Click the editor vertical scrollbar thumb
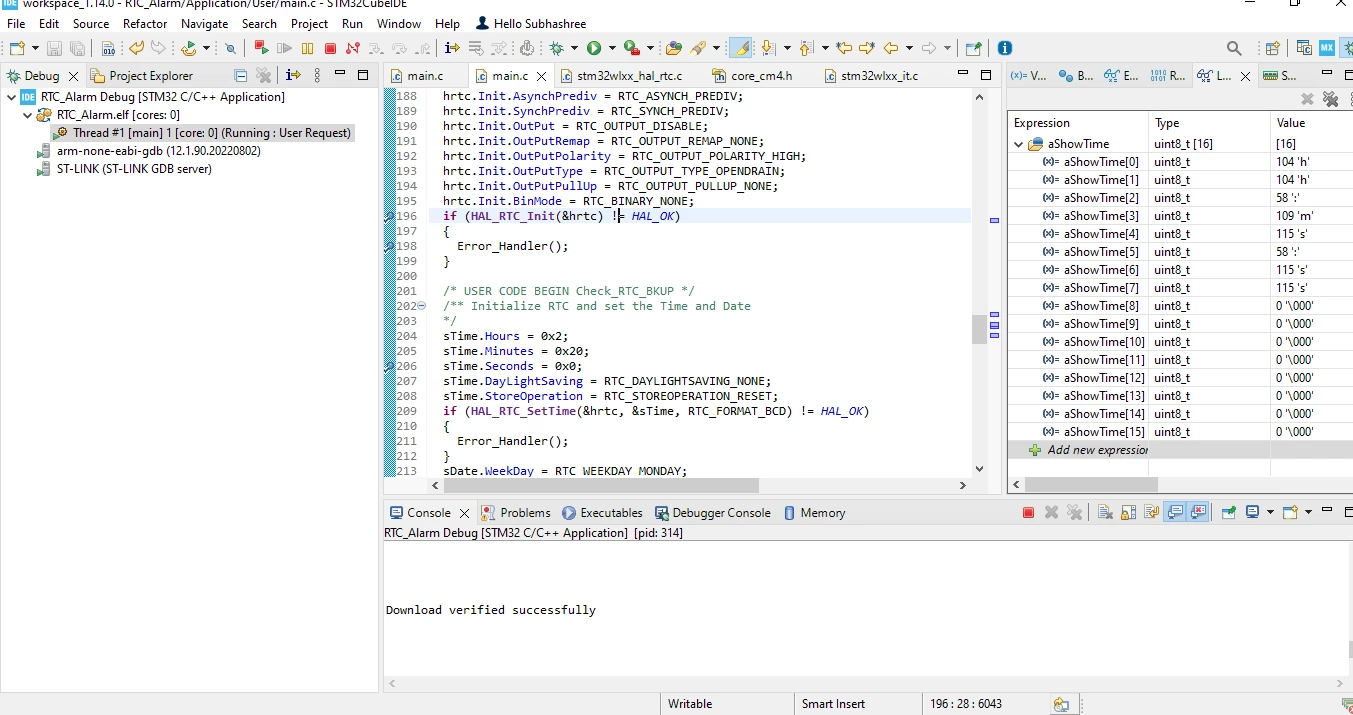Screen dimensions: 1353x715 pyautogui.click(x=978, y=329)
